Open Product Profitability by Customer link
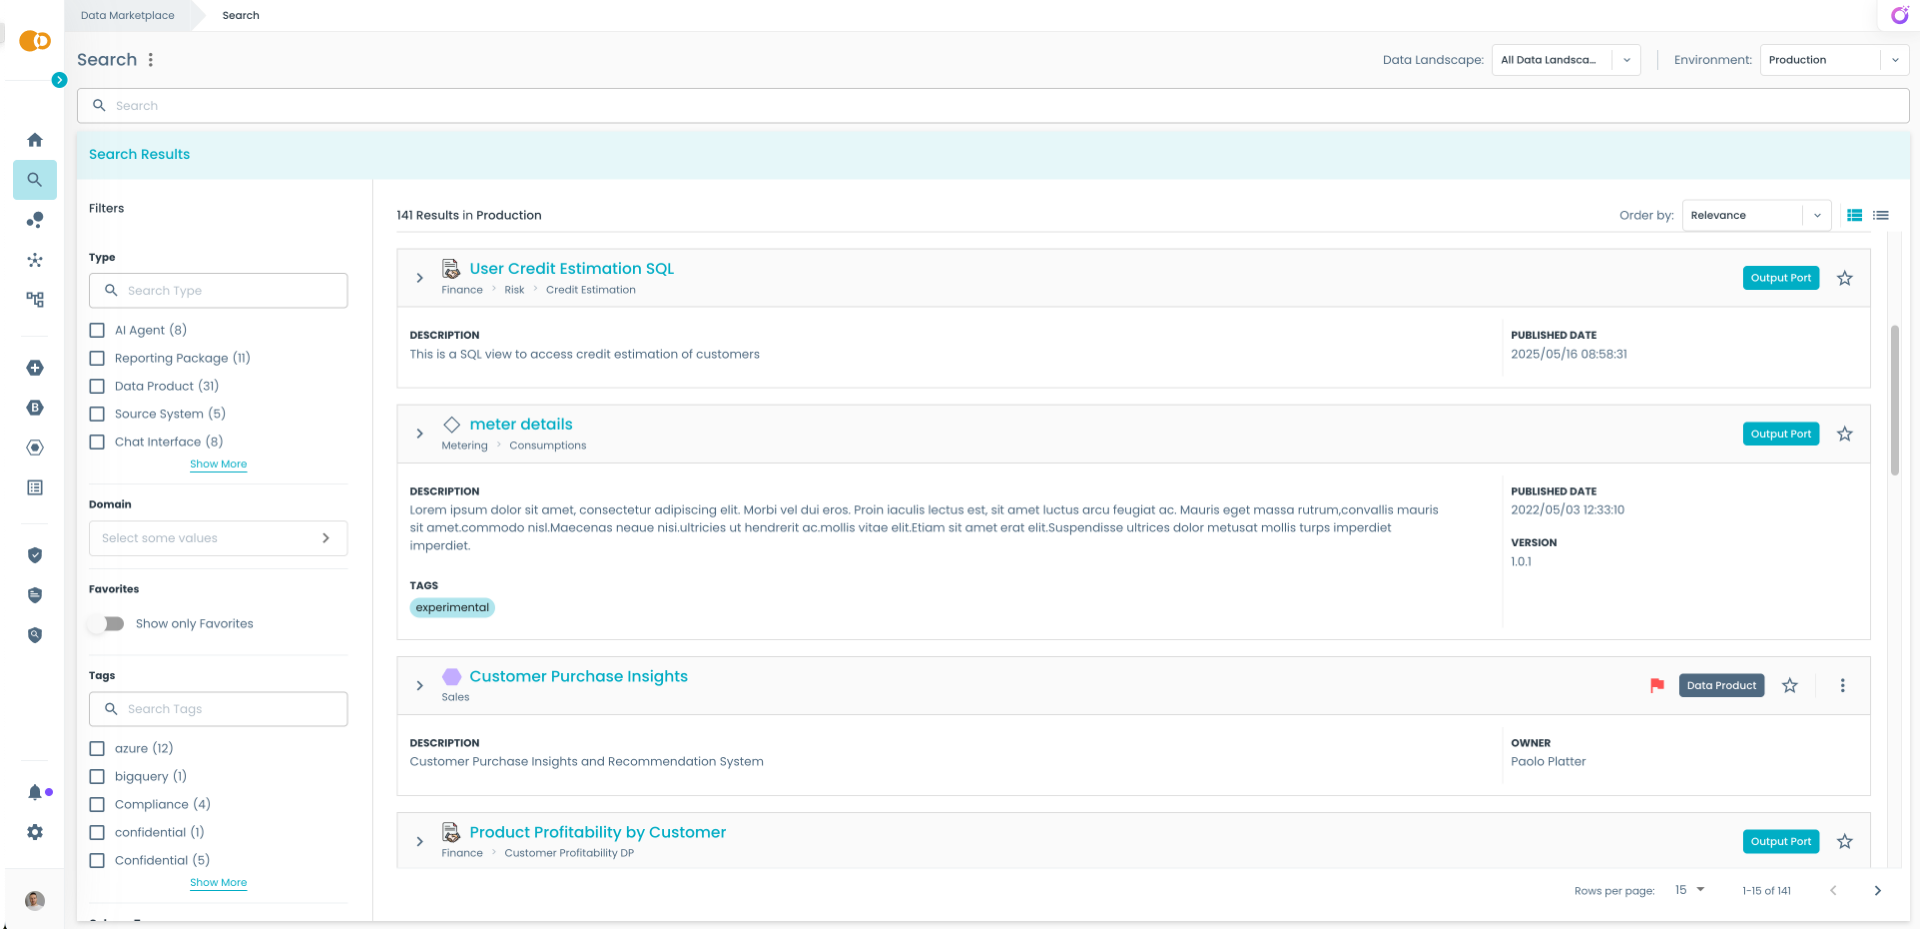The width and height of the screenshot is (1920, 929). click(597, 832)
